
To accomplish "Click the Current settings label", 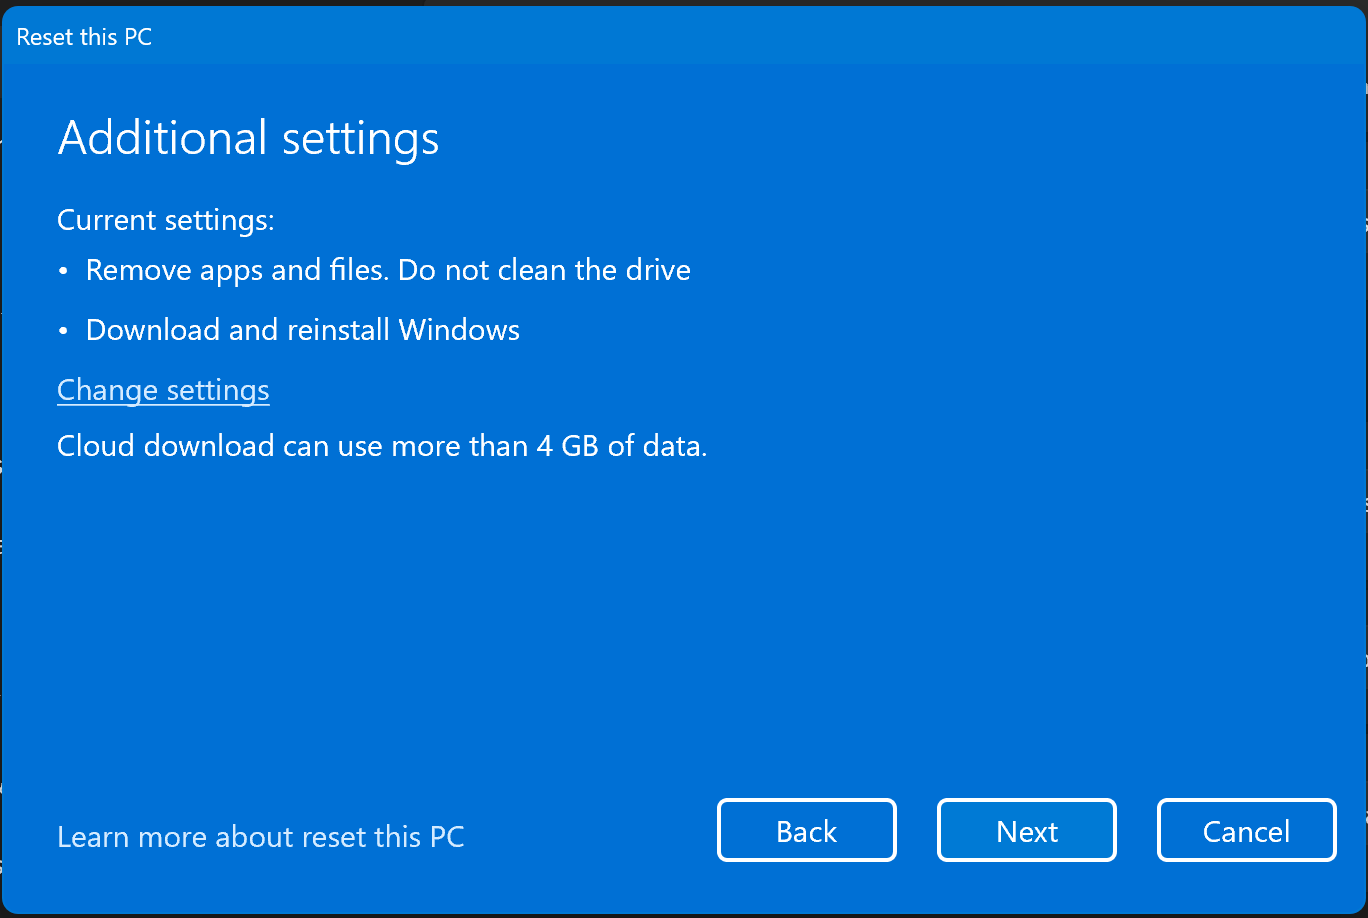I will pyautogui.click(x=165, y=220).
